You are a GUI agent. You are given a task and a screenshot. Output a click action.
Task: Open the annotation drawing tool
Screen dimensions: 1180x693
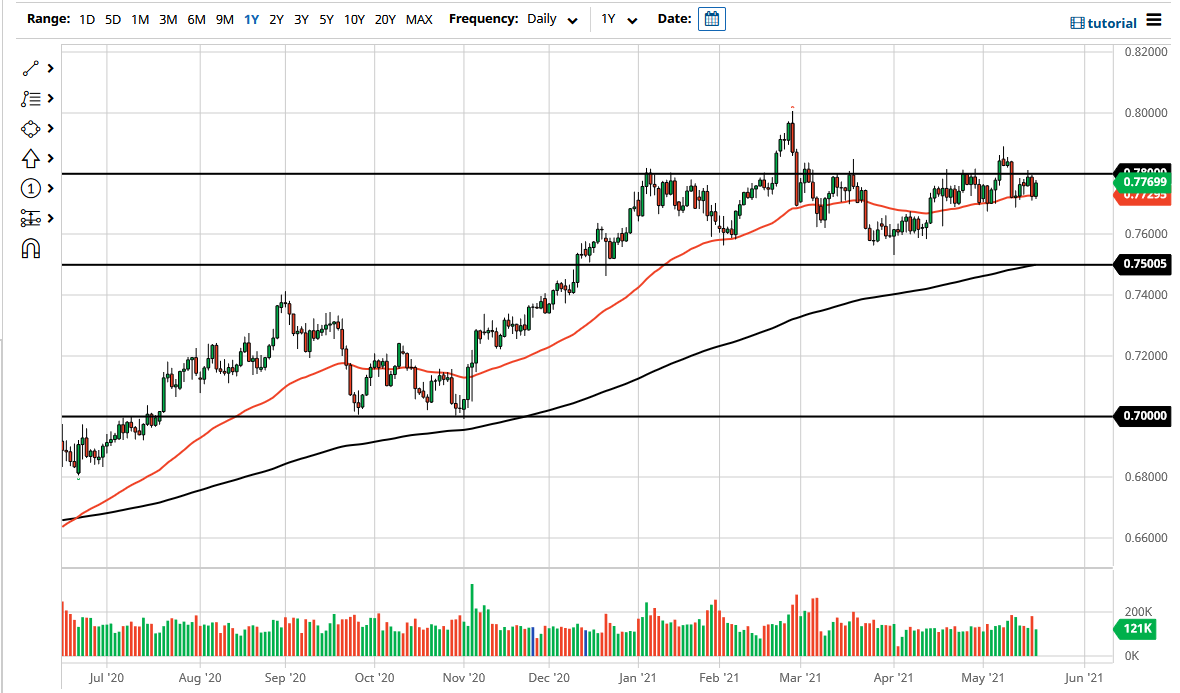pyautogui.click(x=30, y=98)
